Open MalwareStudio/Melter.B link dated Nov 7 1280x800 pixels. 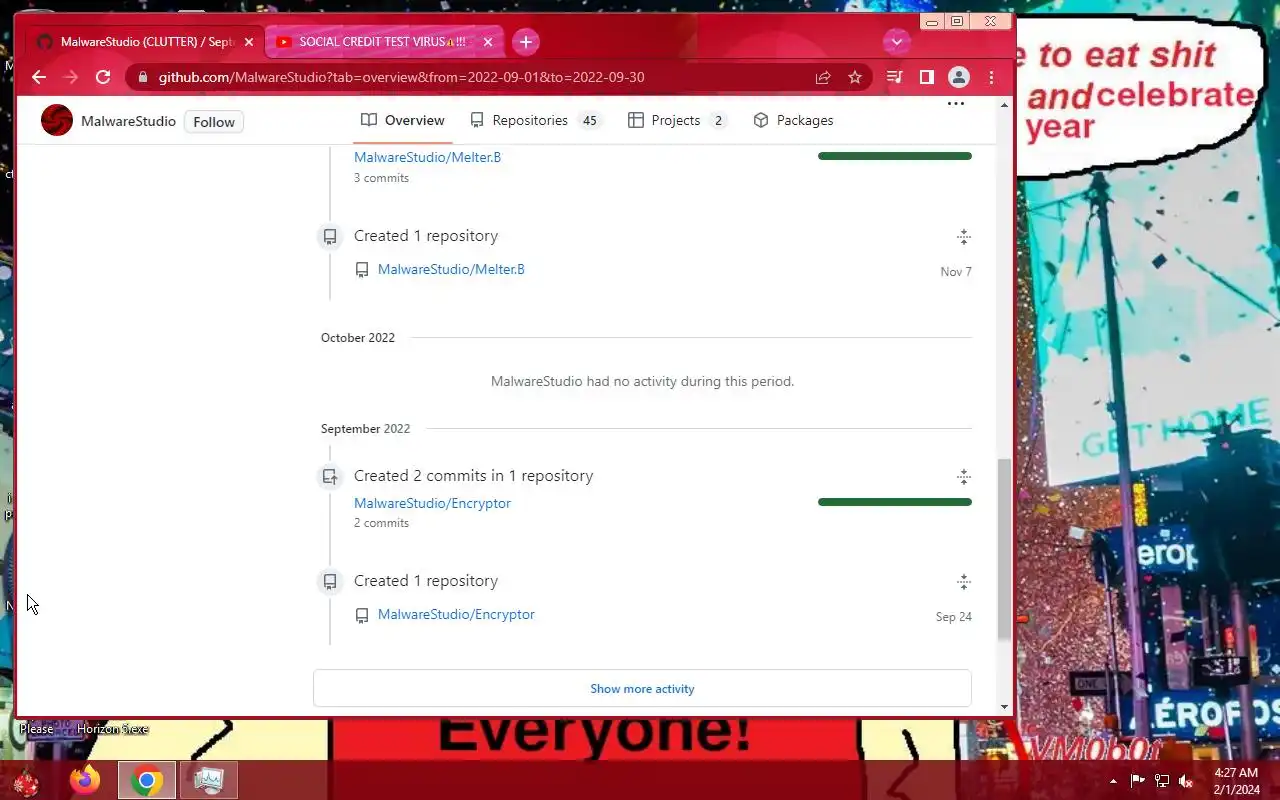[x=451, y=269]
